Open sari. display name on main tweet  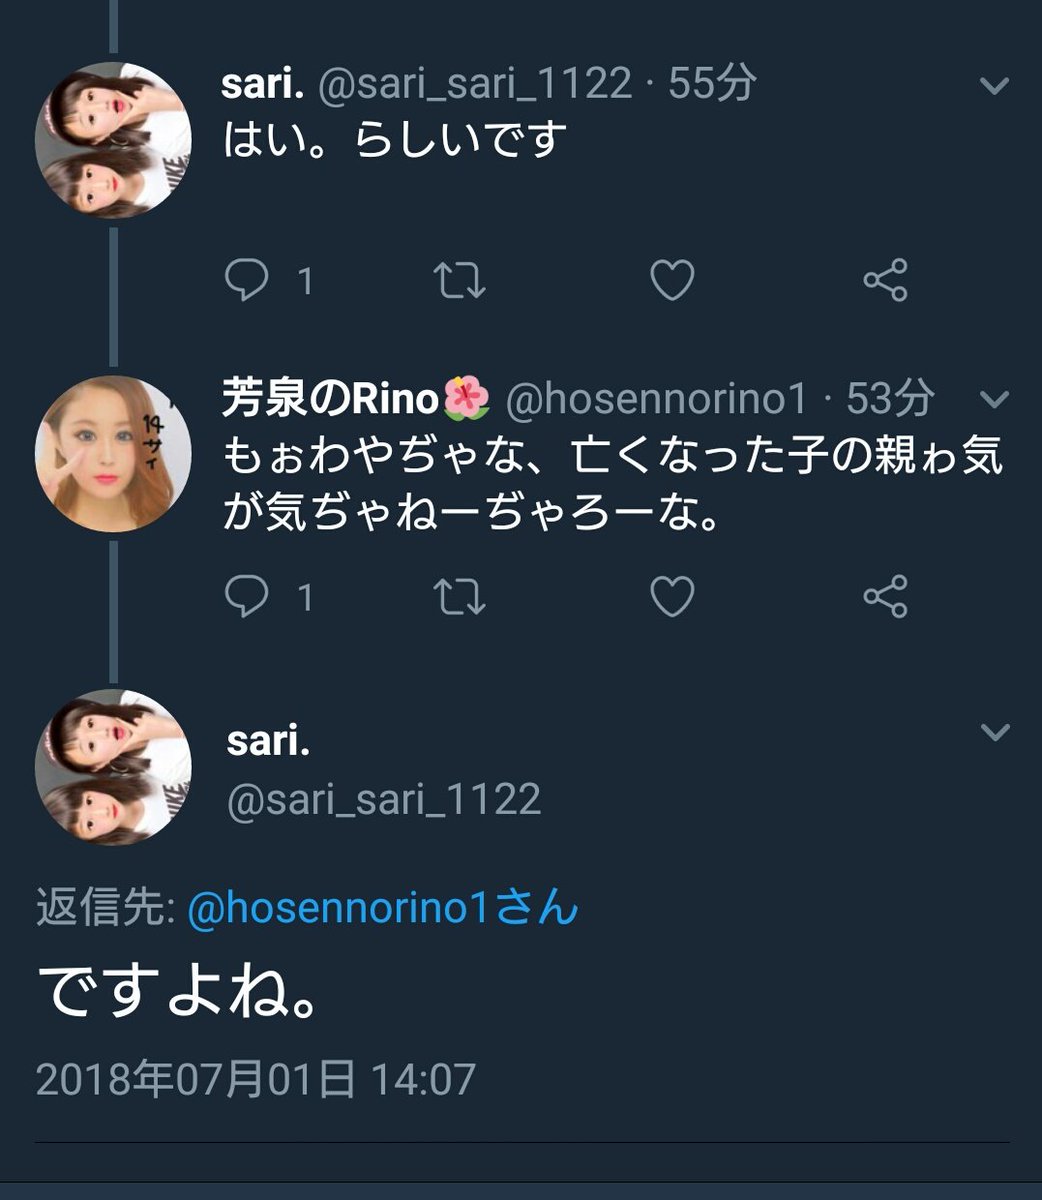268,742
